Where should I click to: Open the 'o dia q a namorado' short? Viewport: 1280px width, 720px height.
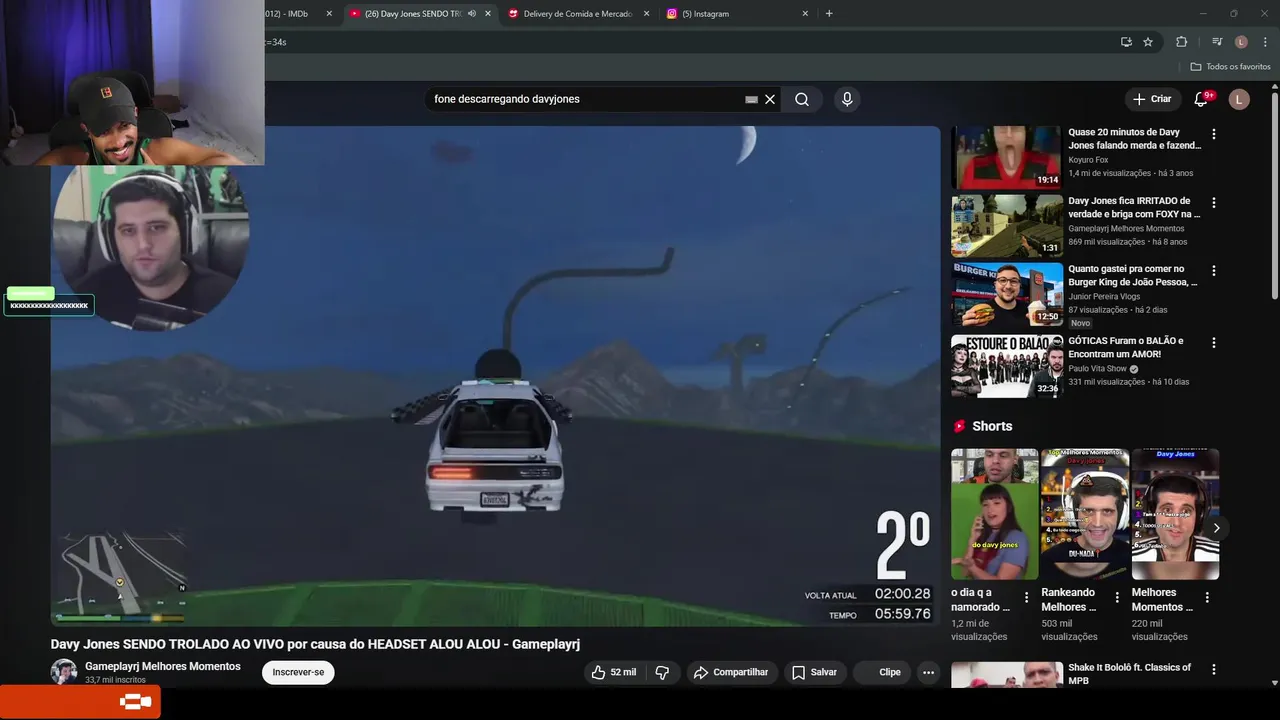[x=995, y=514]
